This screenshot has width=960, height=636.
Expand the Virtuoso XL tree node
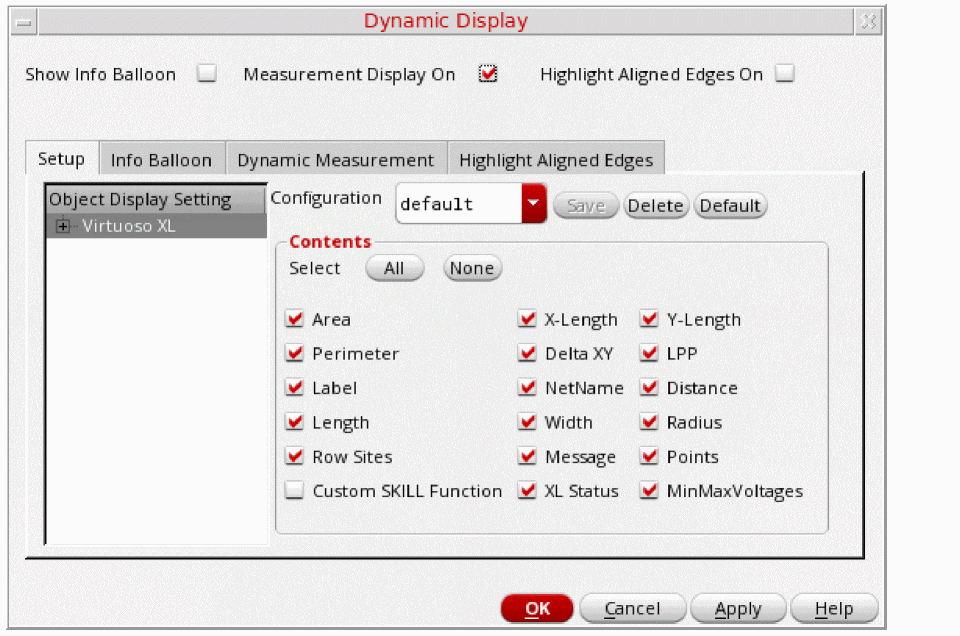[x=64, y=226]
